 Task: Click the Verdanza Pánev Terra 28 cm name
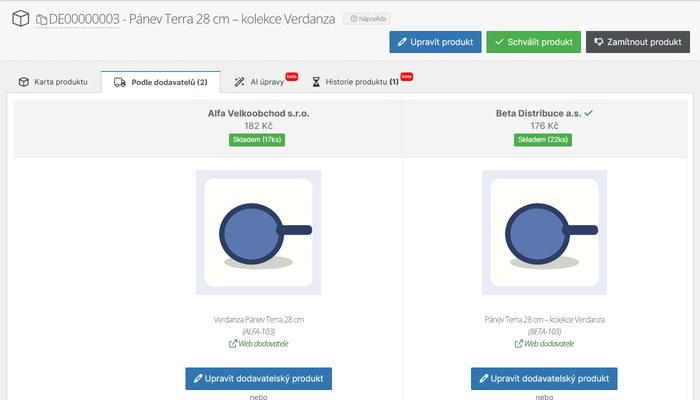tap(258, 320)
